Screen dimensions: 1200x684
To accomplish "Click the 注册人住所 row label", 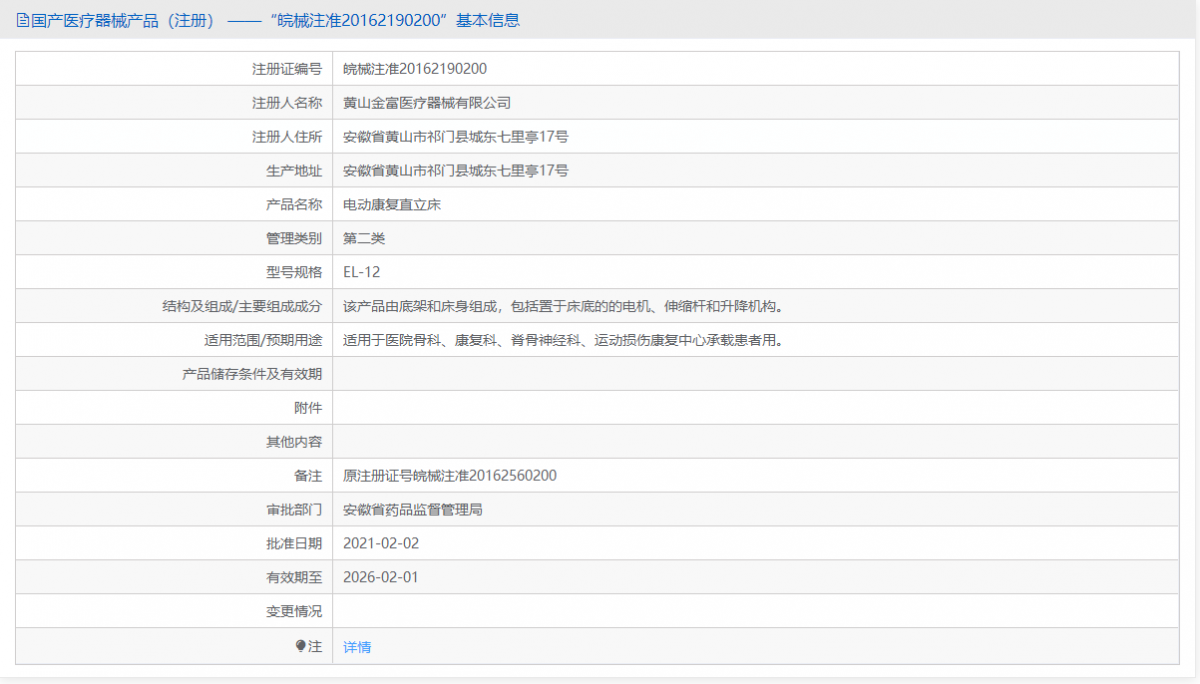I will coord(287,137).
